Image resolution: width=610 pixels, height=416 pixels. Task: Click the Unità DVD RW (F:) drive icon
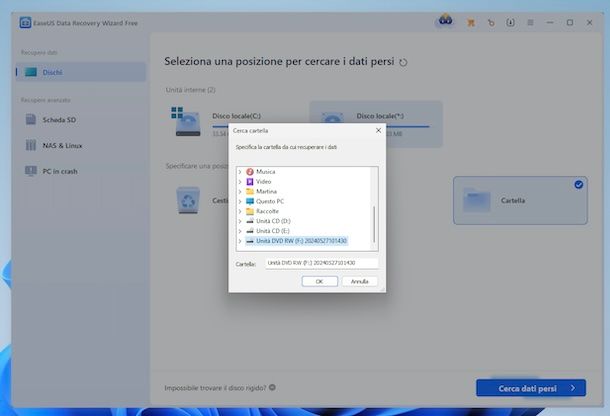(x=250, y=241)
